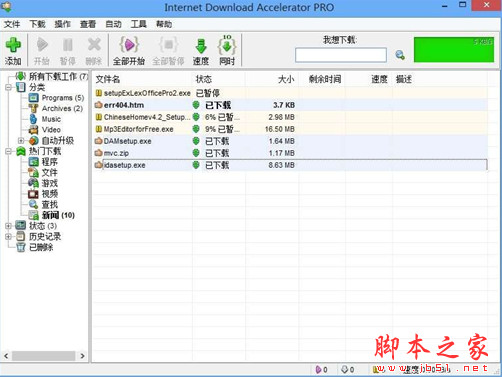Image resolution: width=502 pixels, height=379 pixels.
Task: Open the 操作 menu
Action: (63, 24)
